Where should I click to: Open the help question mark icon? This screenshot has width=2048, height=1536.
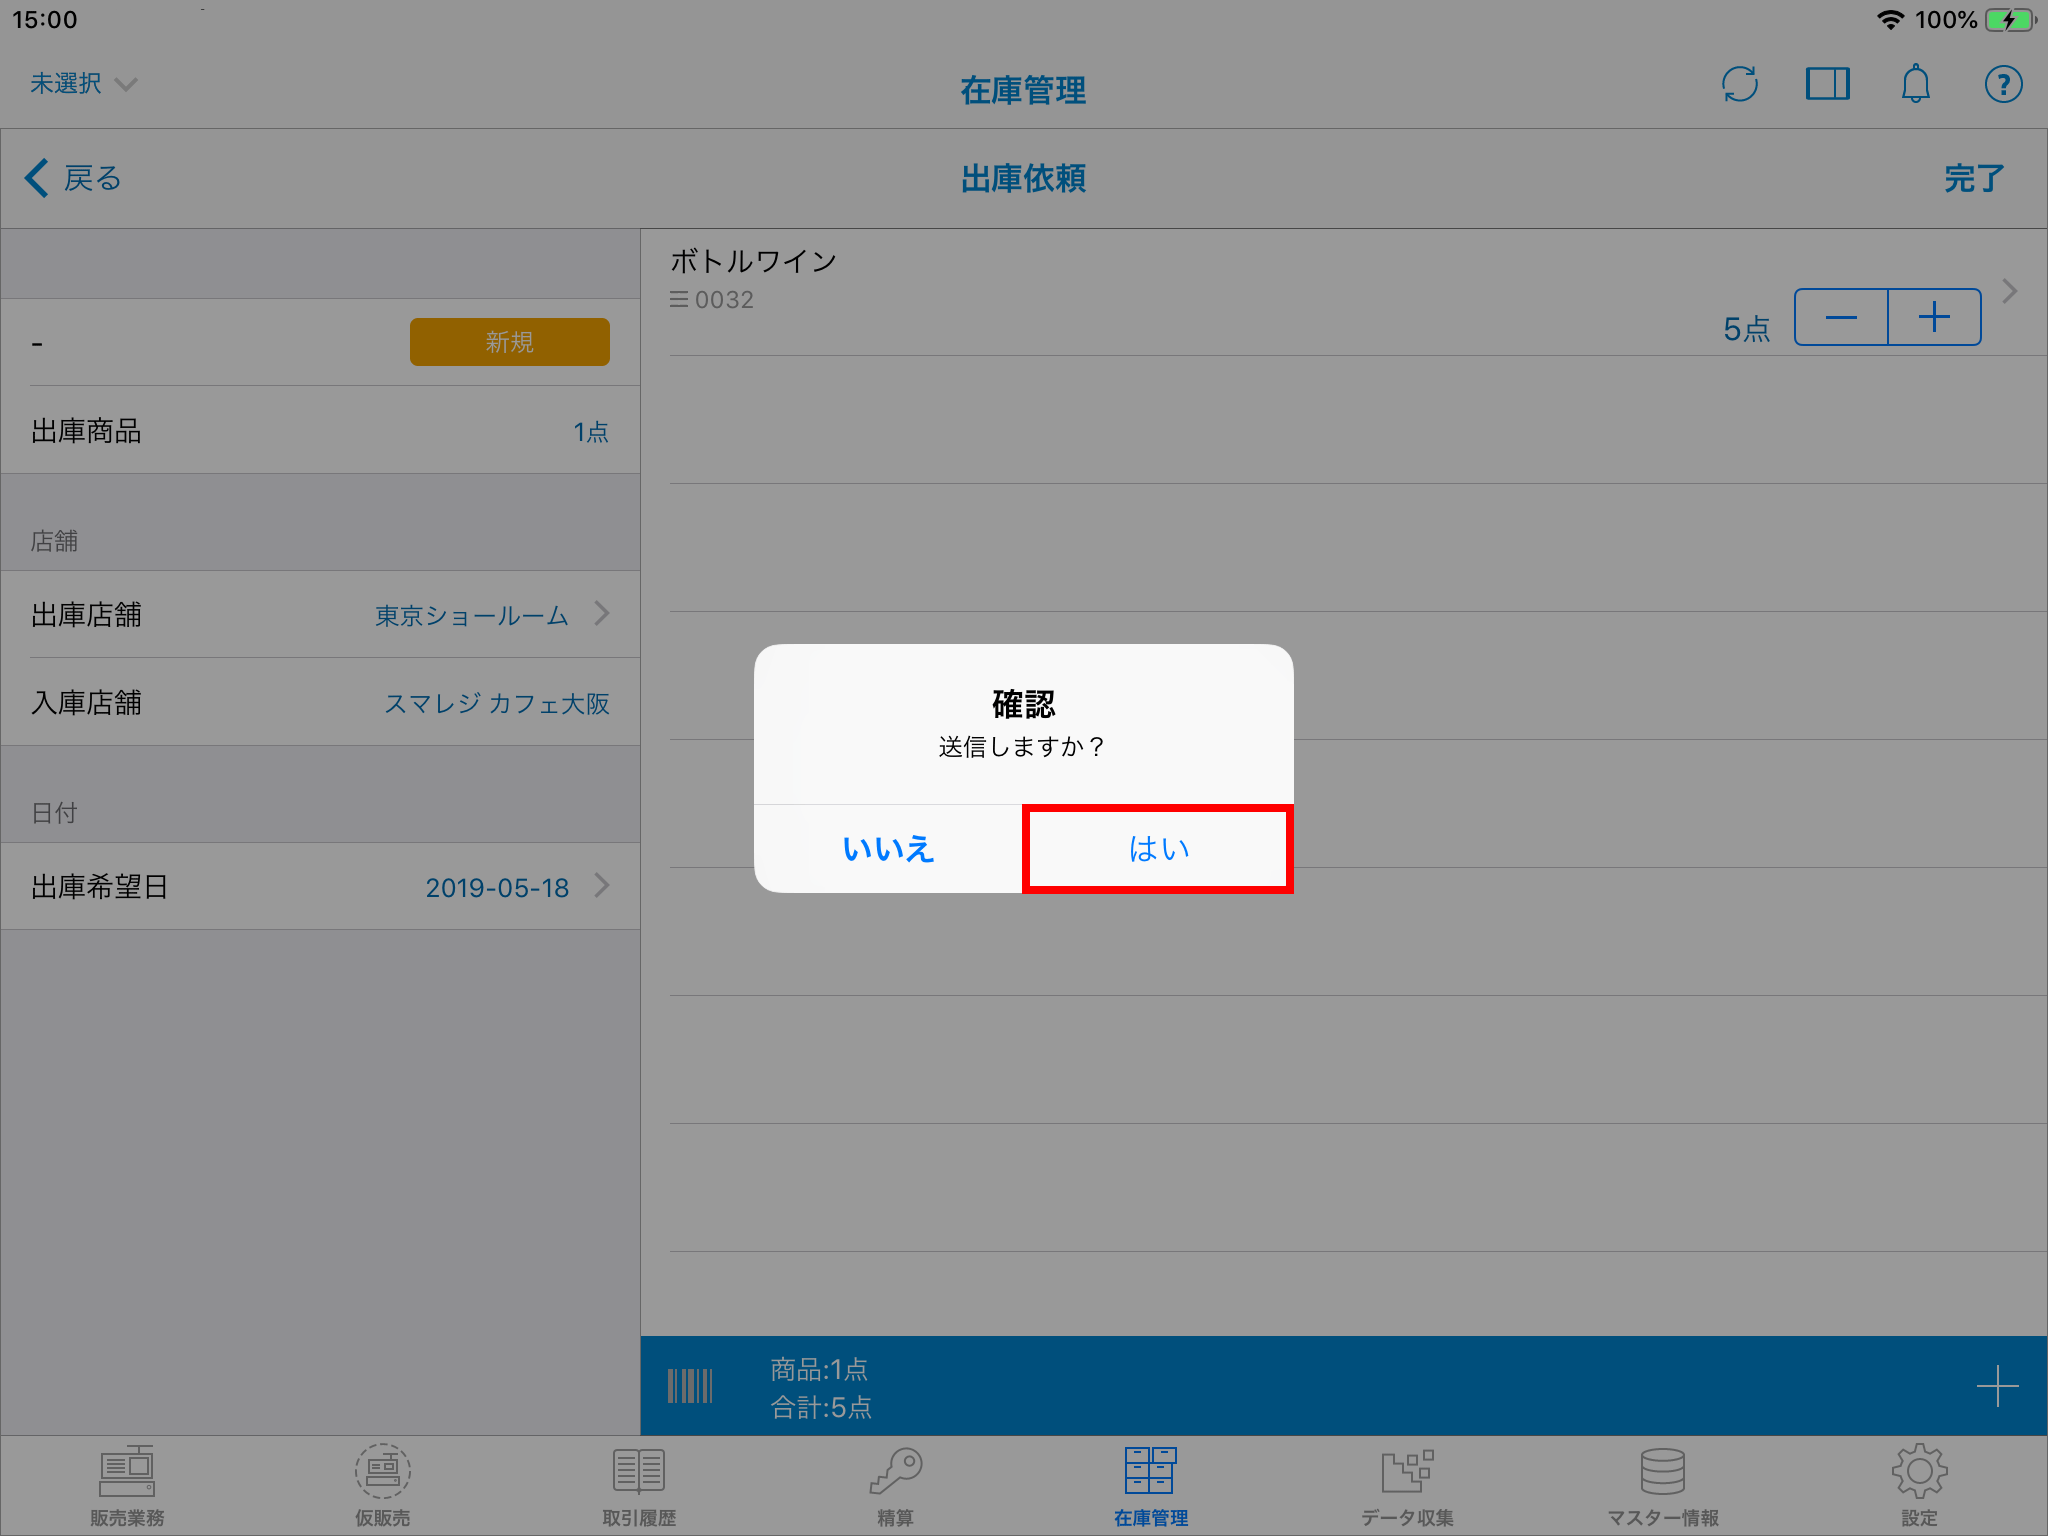[2003, 85]
